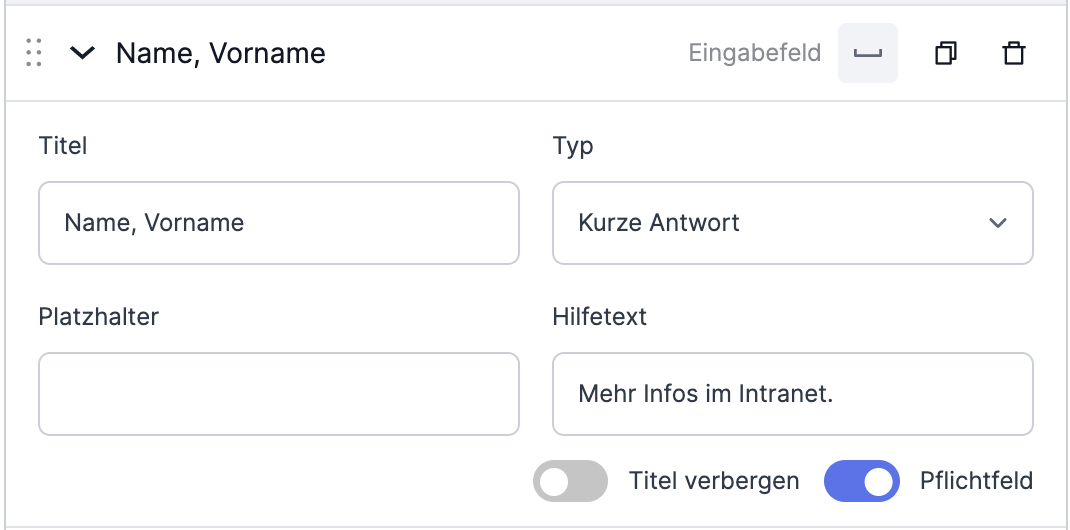1070x530 pixels.
Task: Click the Titel verbergen label text
Action: coord(714,481)
